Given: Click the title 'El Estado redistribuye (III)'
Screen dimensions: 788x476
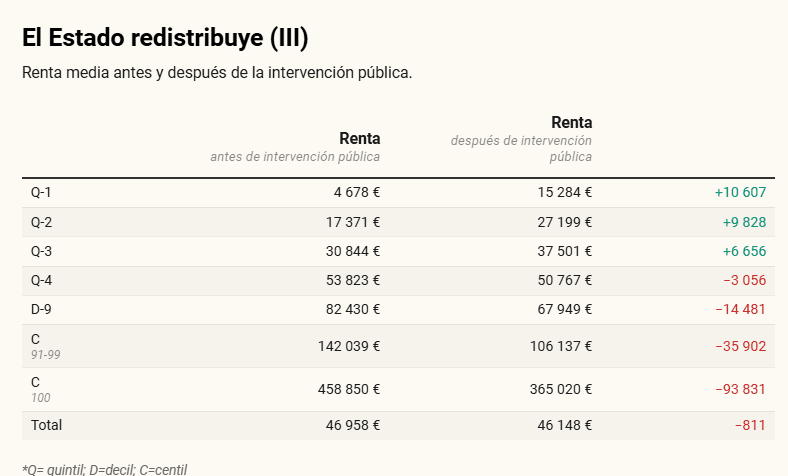Looking at the screenshot, I should [x=165, y=38].
